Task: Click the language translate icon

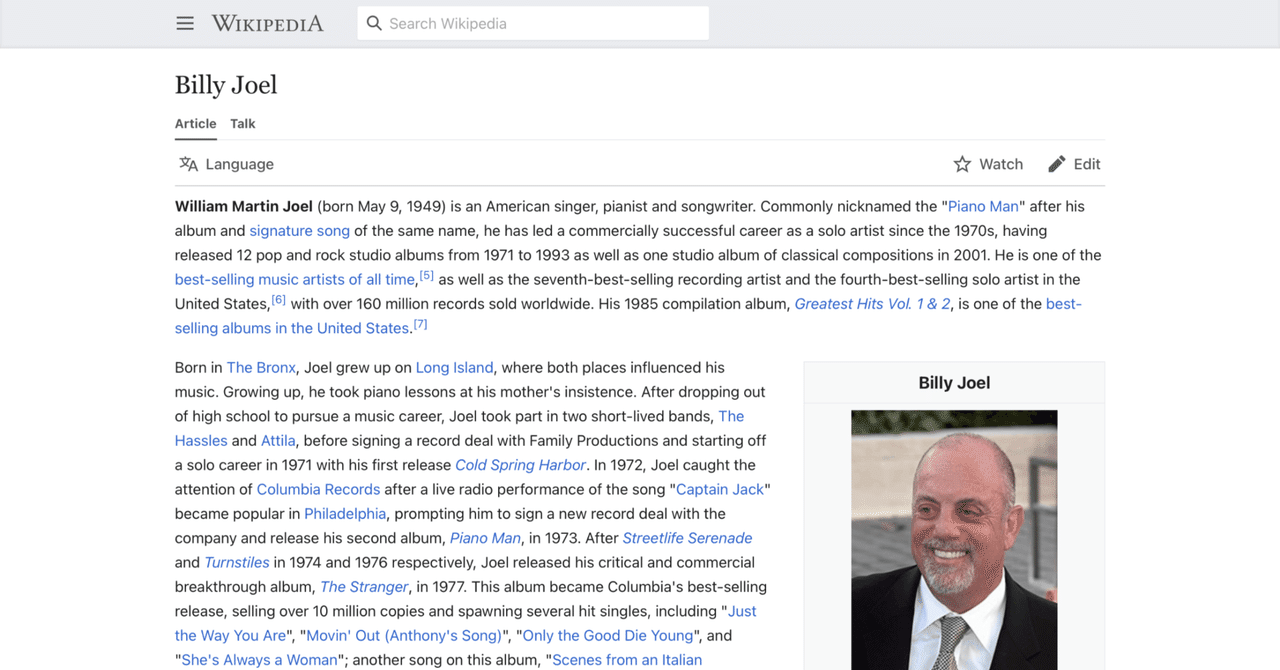Action: point(188,164)
